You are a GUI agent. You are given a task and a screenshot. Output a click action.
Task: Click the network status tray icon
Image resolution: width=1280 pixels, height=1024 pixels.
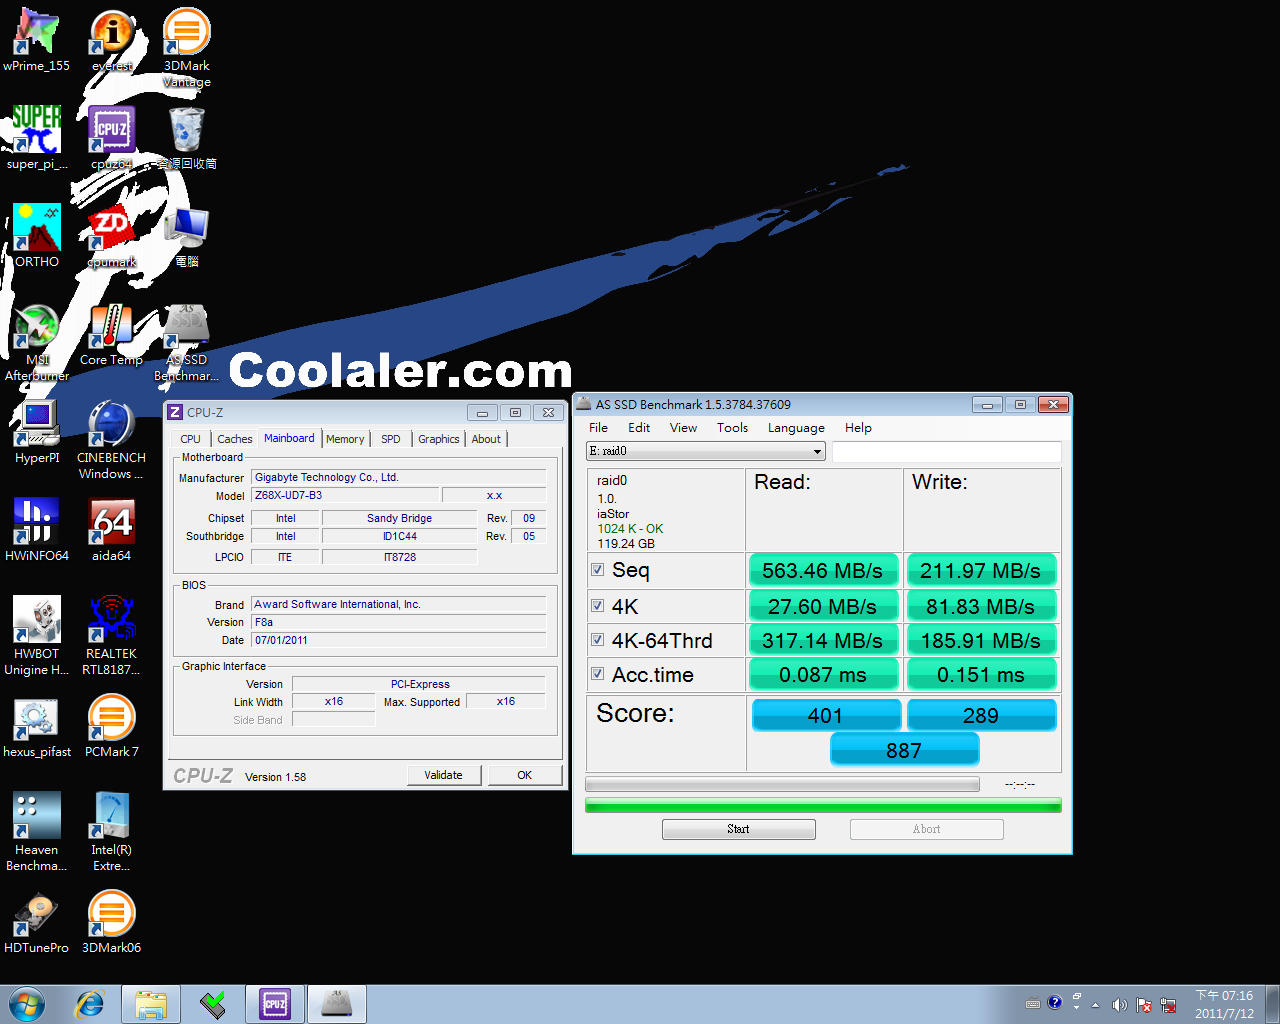[x=1168, y=1004]
